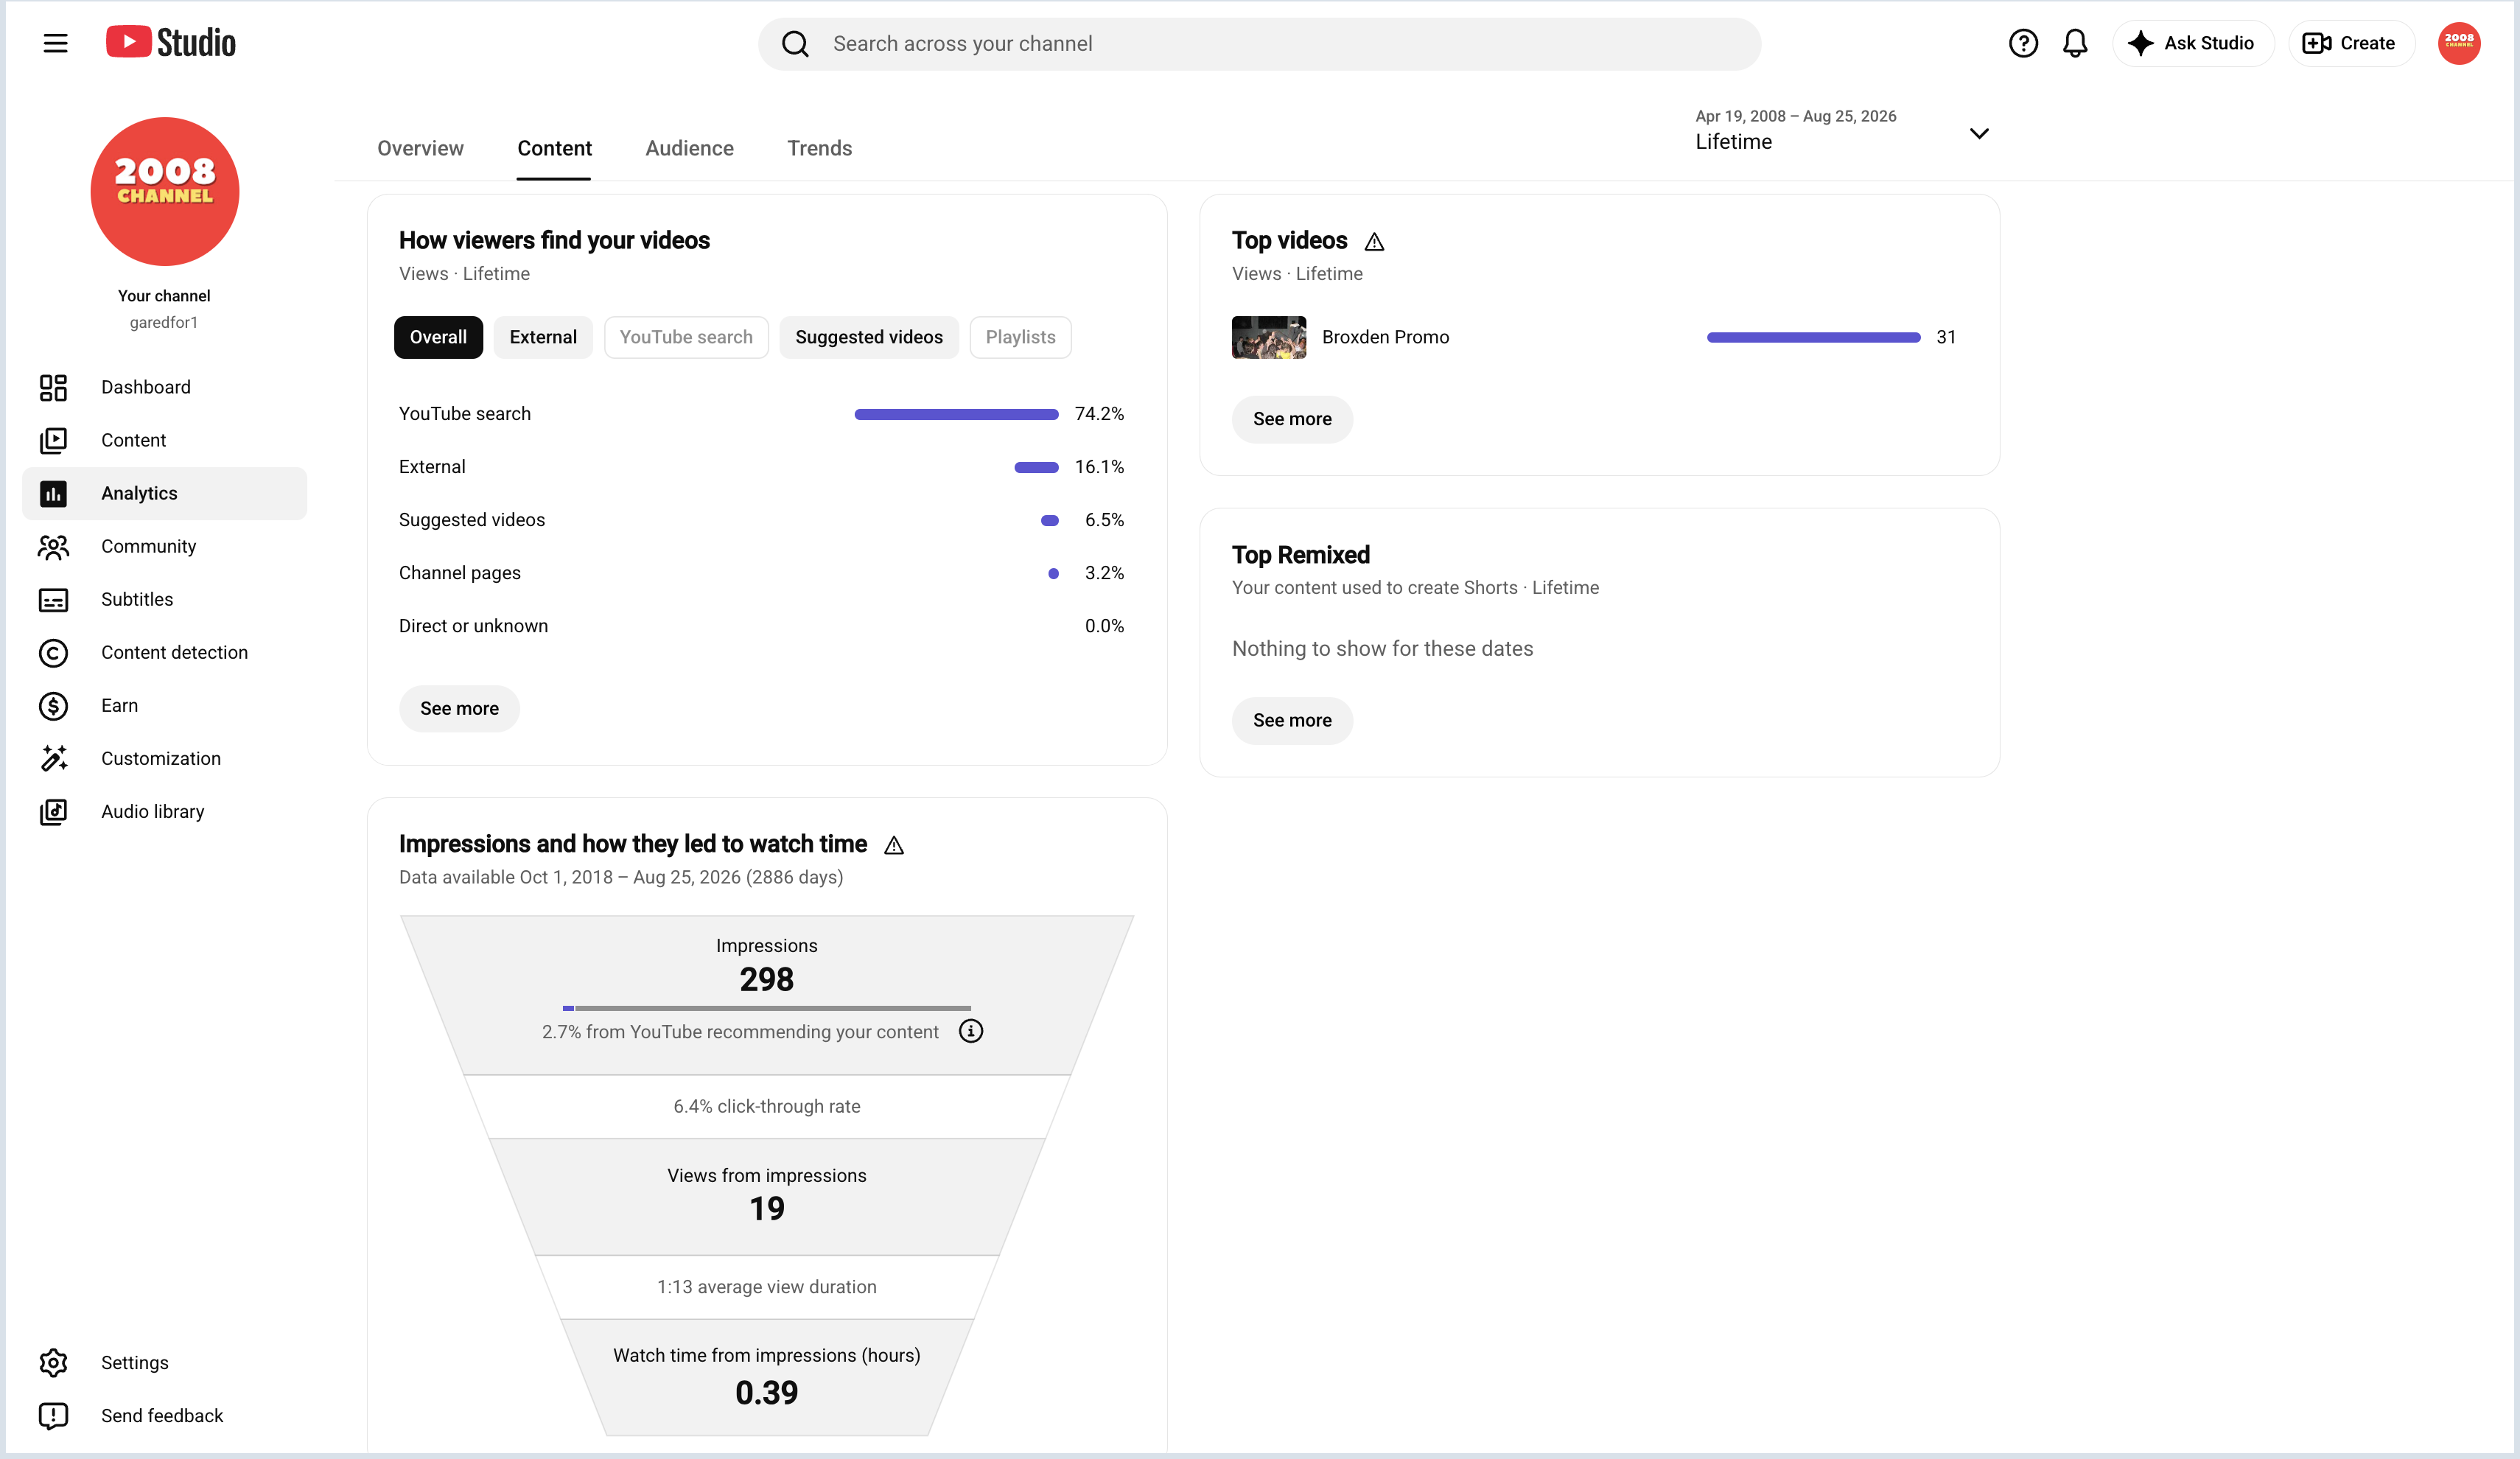Open the account avatar menu

click(2458, 43)
